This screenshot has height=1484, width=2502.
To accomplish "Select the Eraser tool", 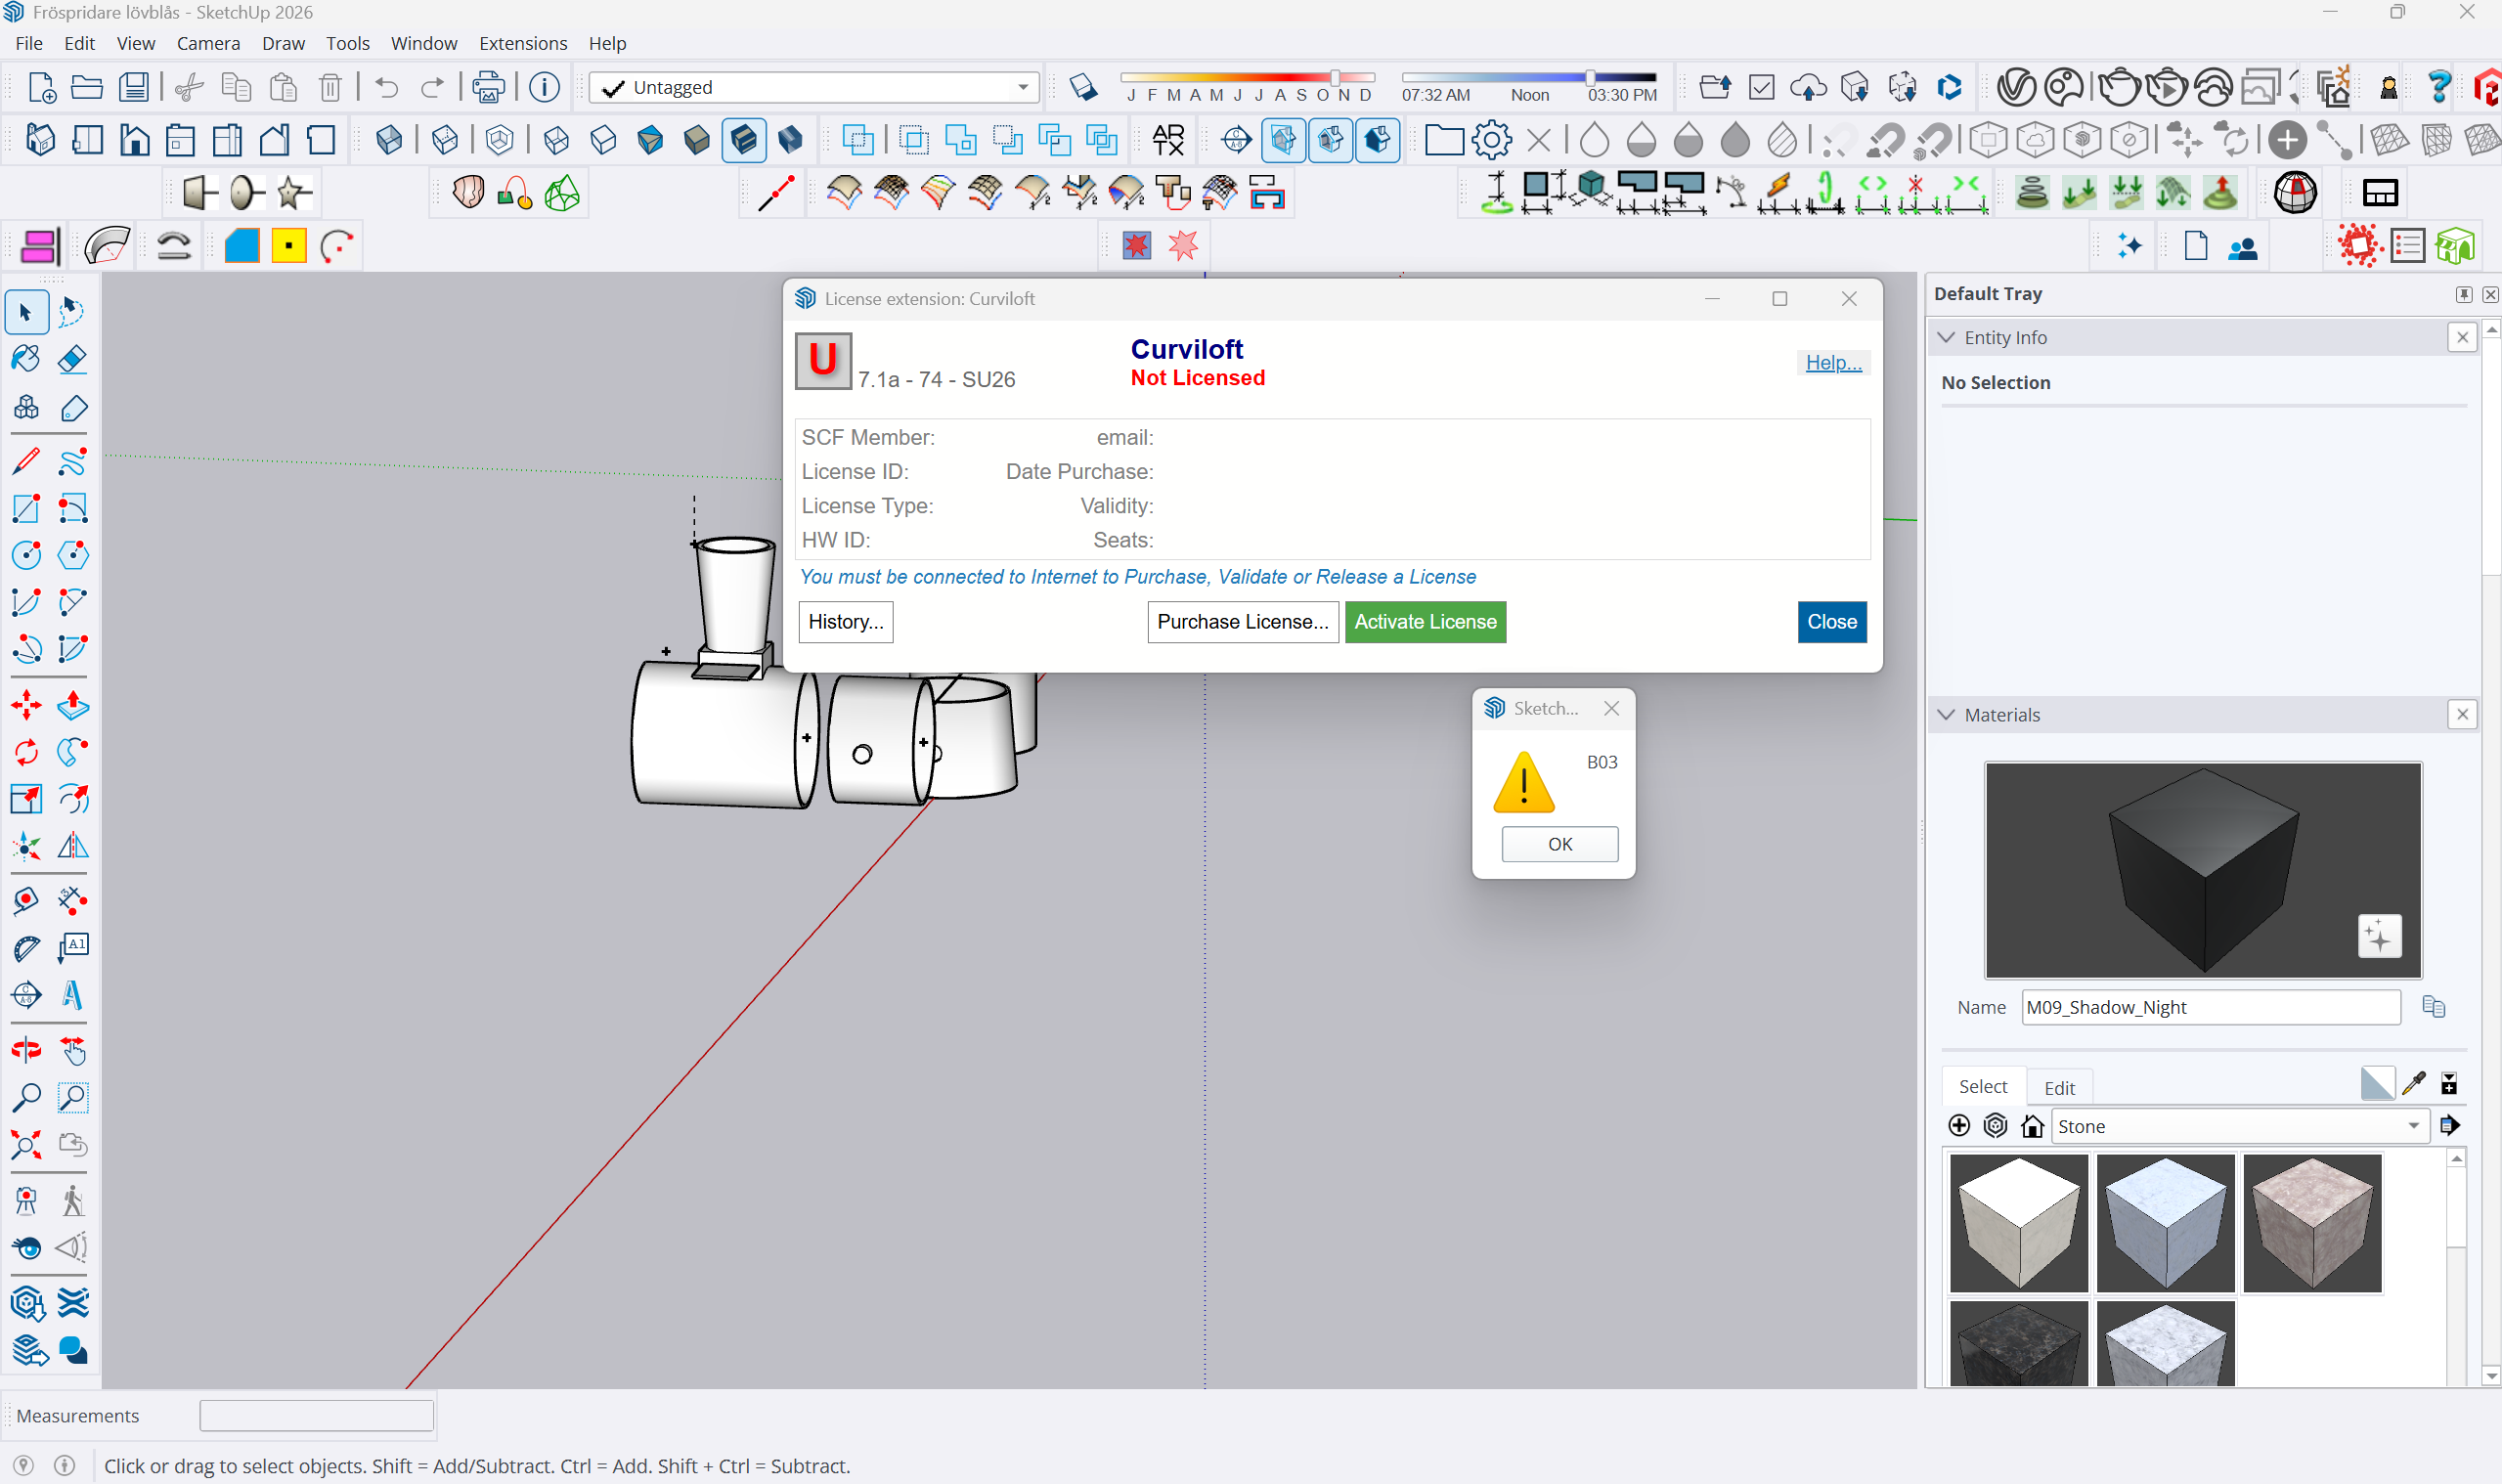I will tap(72, 359).
